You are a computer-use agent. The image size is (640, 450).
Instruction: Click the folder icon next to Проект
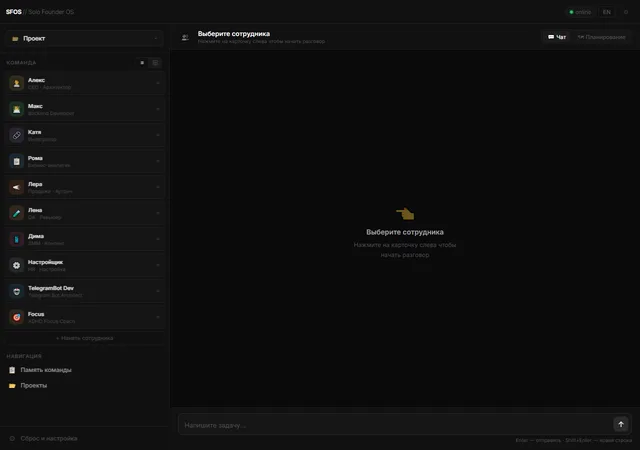coord(15,38)
